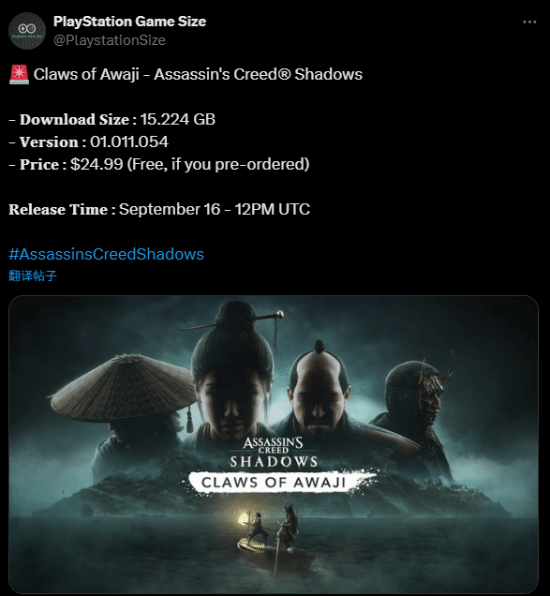The width and height of the screenshot is (550, 596).
Task: Click the 翻译帖子 translate post link
Action: (x=33, y=276)
